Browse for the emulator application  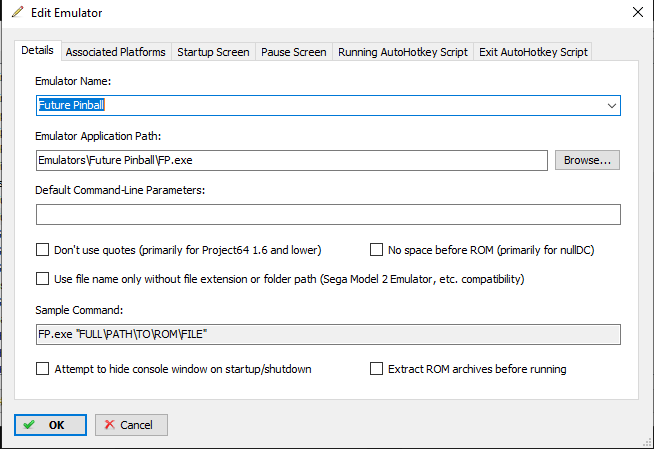click(x=587, y=160)
